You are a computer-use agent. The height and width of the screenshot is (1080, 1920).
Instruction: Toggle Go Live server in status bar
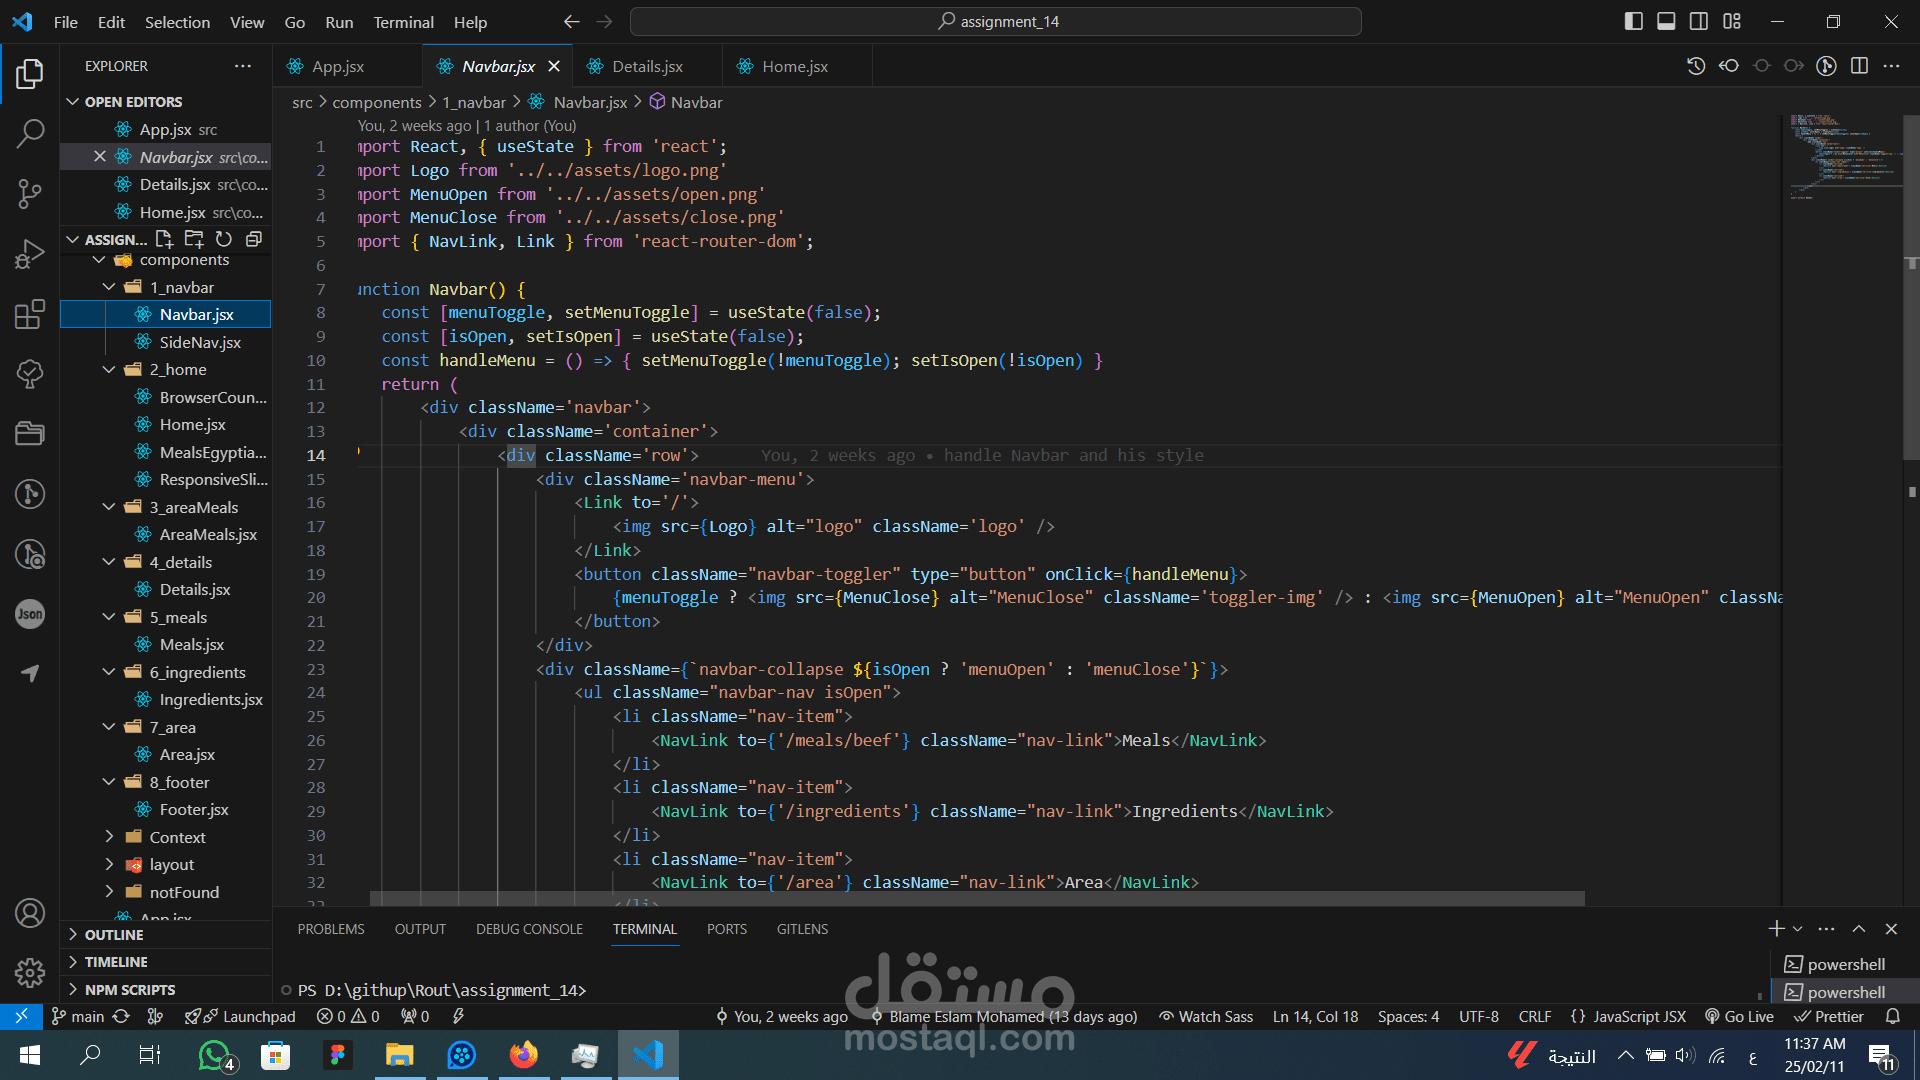tap(1739, 1016)
